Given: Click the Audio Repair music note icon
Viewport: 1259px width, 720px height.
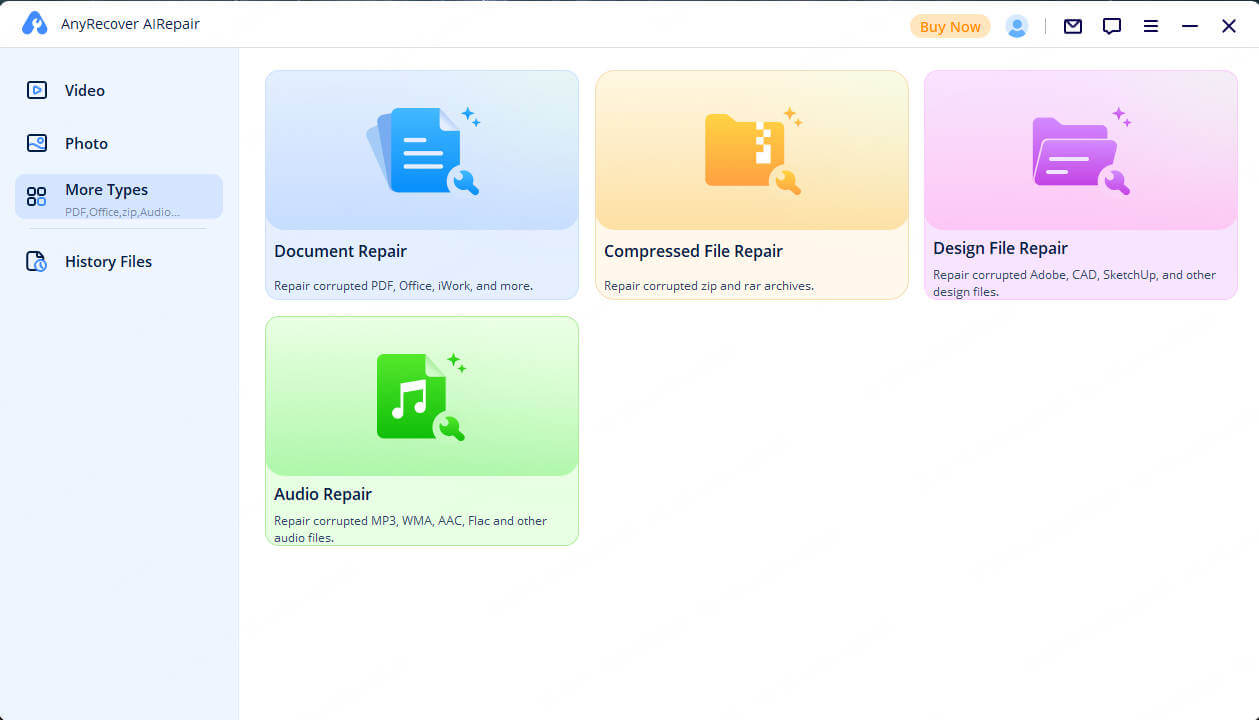Looking at the screenshot, I should [x=421, y=396].
